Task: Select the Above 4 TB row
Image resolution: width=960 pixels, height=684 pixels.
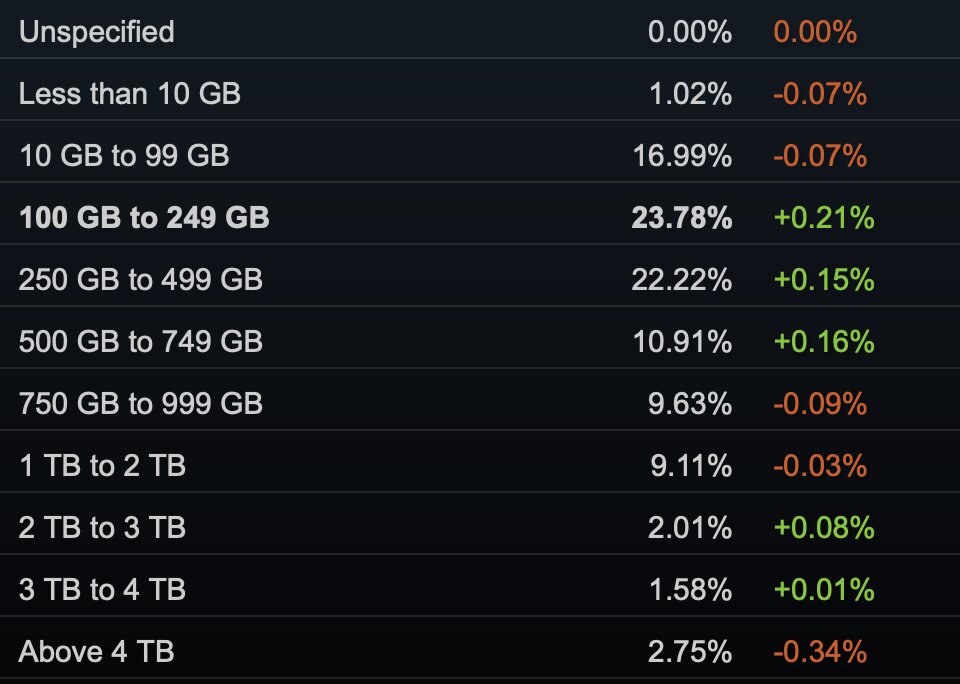Action: tap(480, 648)
